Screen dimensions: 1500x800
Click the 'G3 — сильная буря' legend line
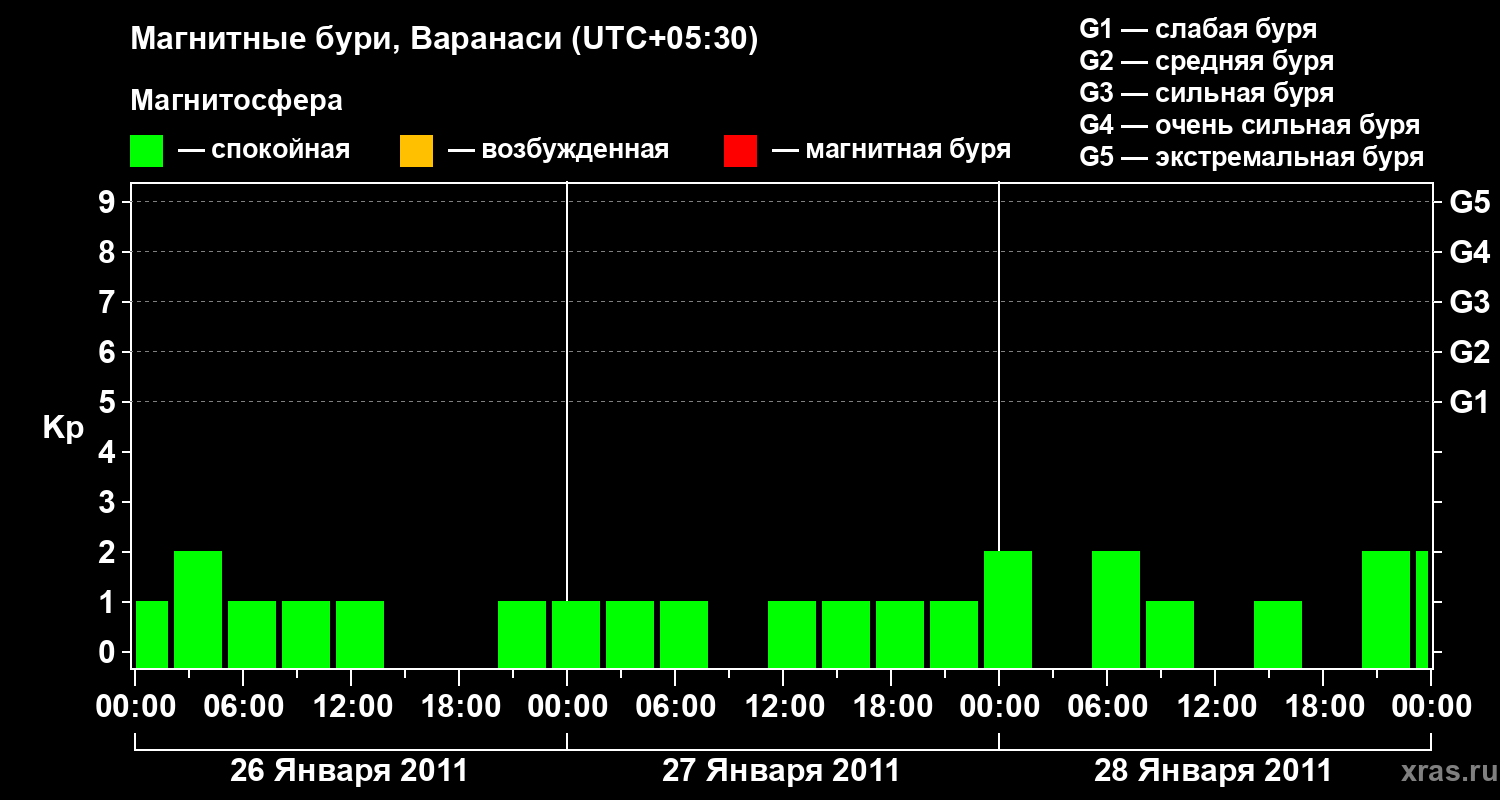click(x=1206, y=93)
